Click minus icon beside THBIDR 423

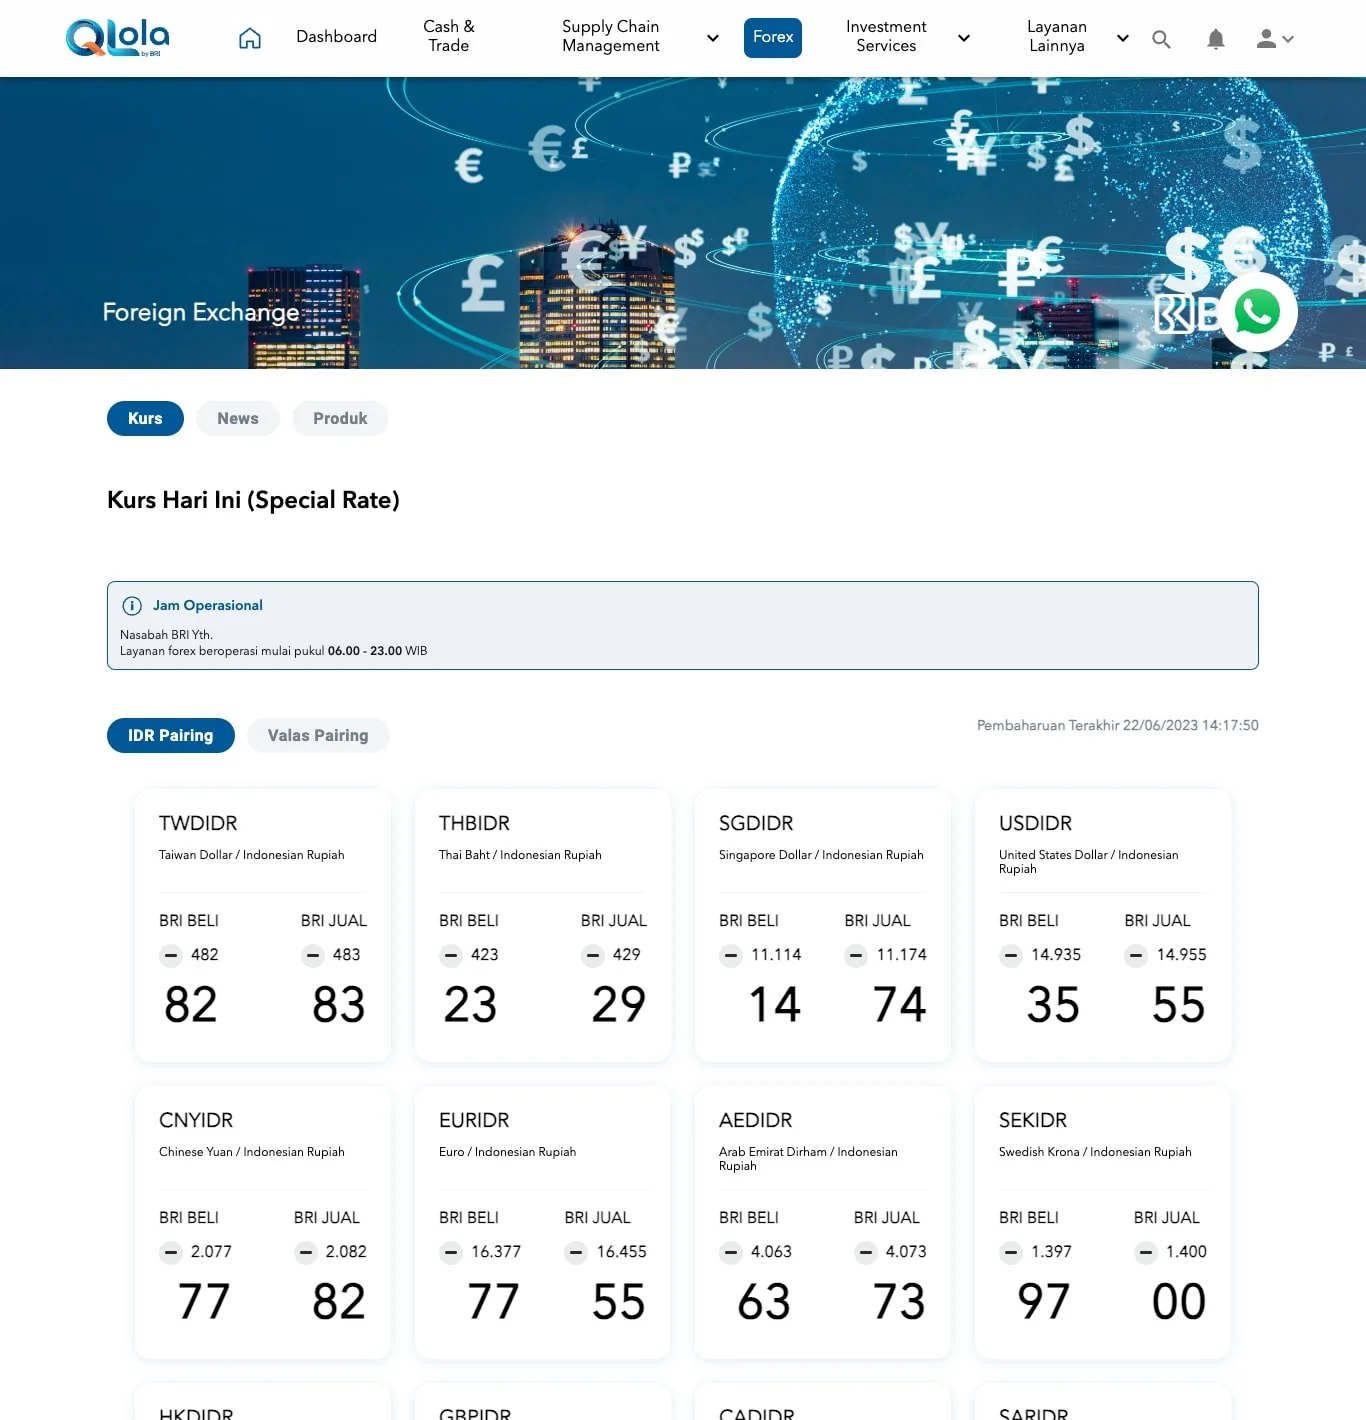coord(451,955)
